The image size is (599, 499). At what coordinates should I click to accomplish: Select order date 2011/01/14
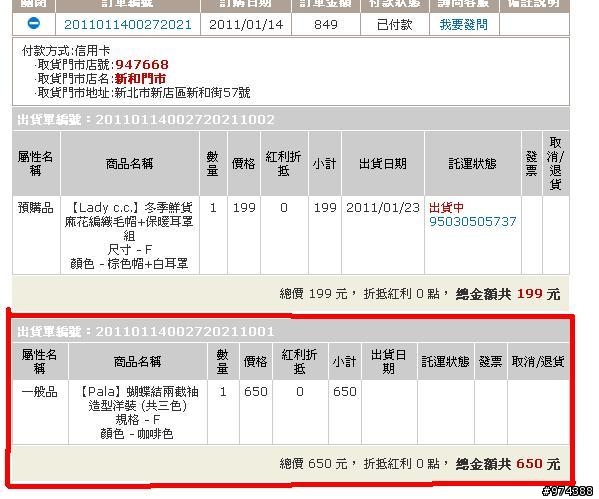246,25
